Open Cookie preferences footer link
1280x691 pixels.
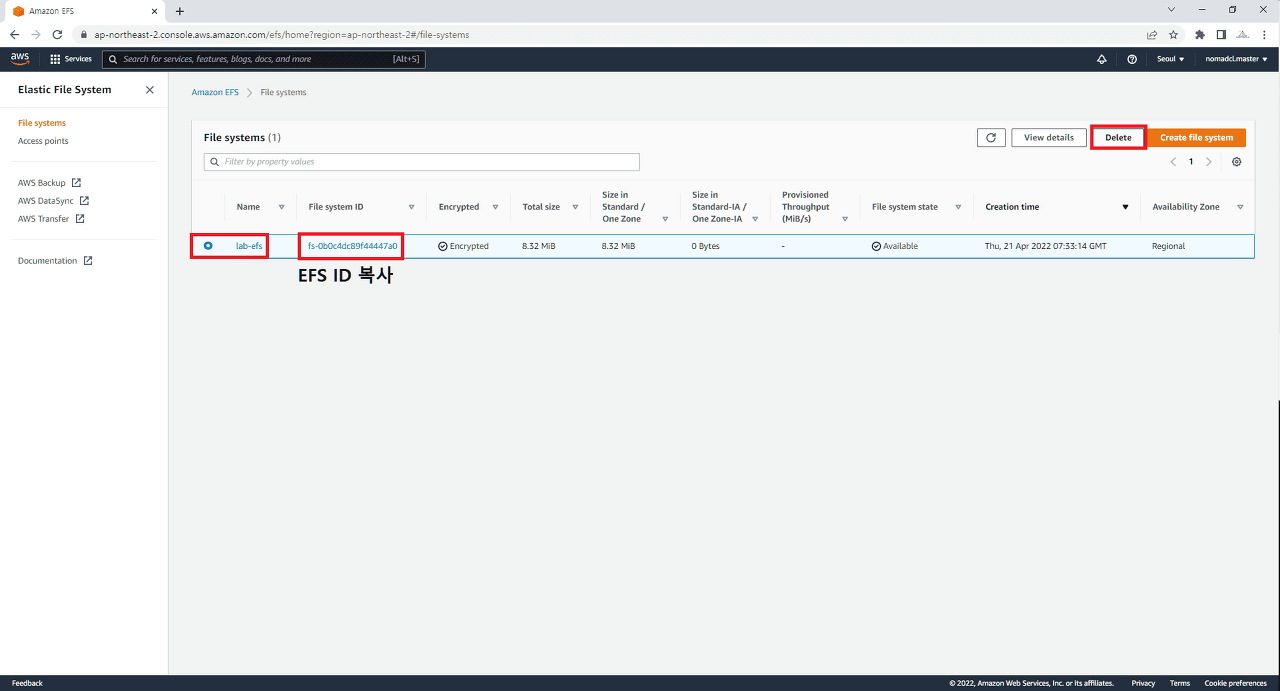pyautogui.click(x=1235, y=683)
